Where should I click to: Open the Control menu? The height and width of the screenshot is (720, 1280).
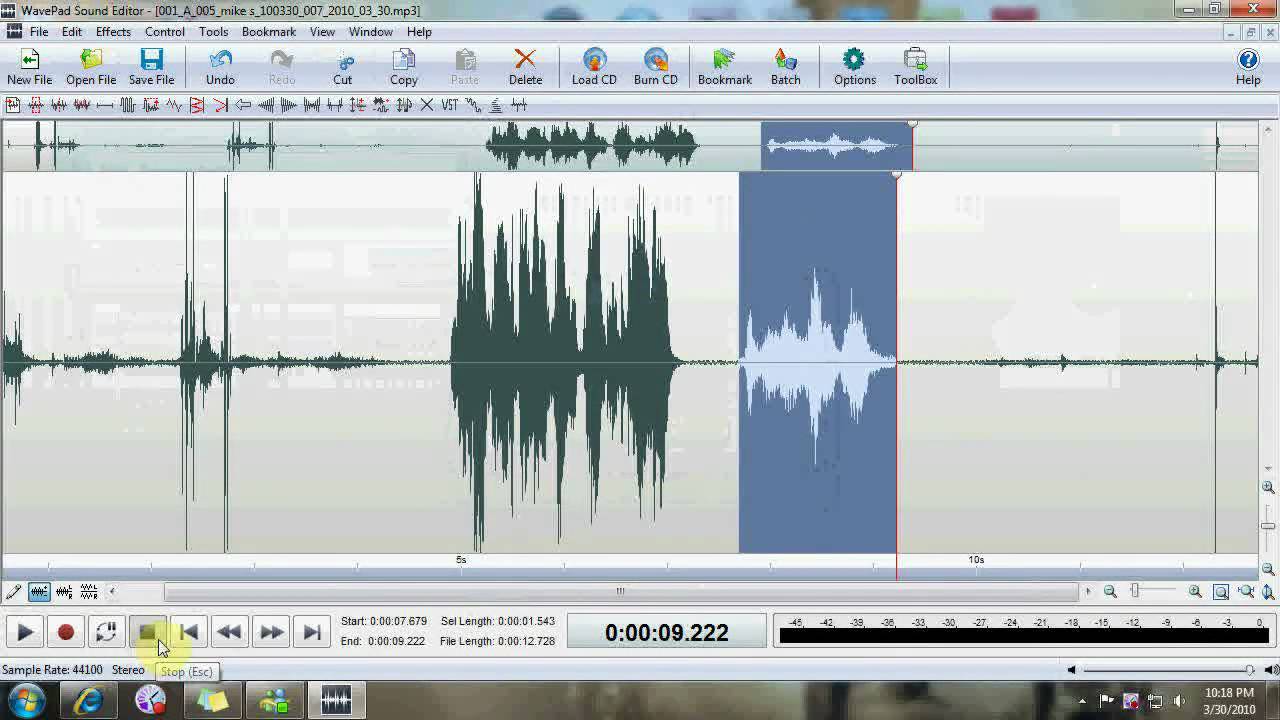coord(165,32)
